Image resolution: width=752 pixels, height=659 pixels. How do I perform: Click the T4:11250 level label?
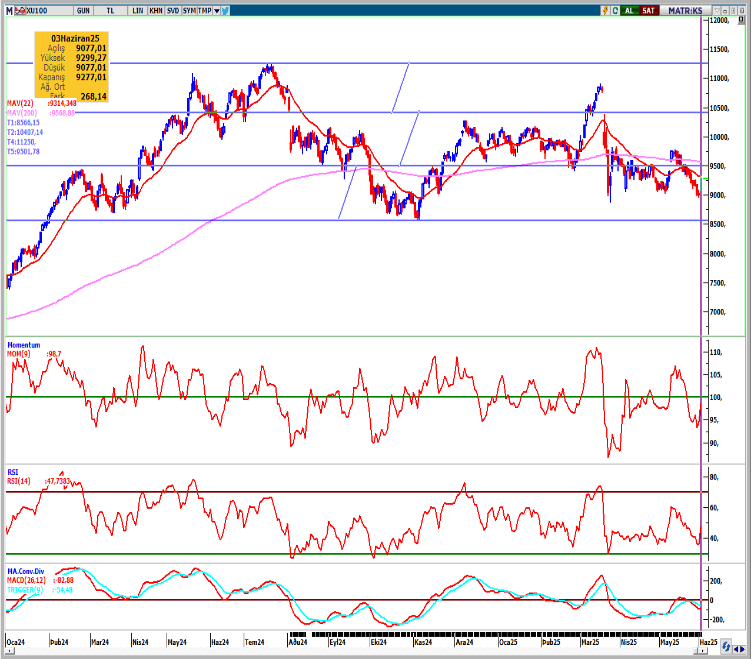coord(21,142)
